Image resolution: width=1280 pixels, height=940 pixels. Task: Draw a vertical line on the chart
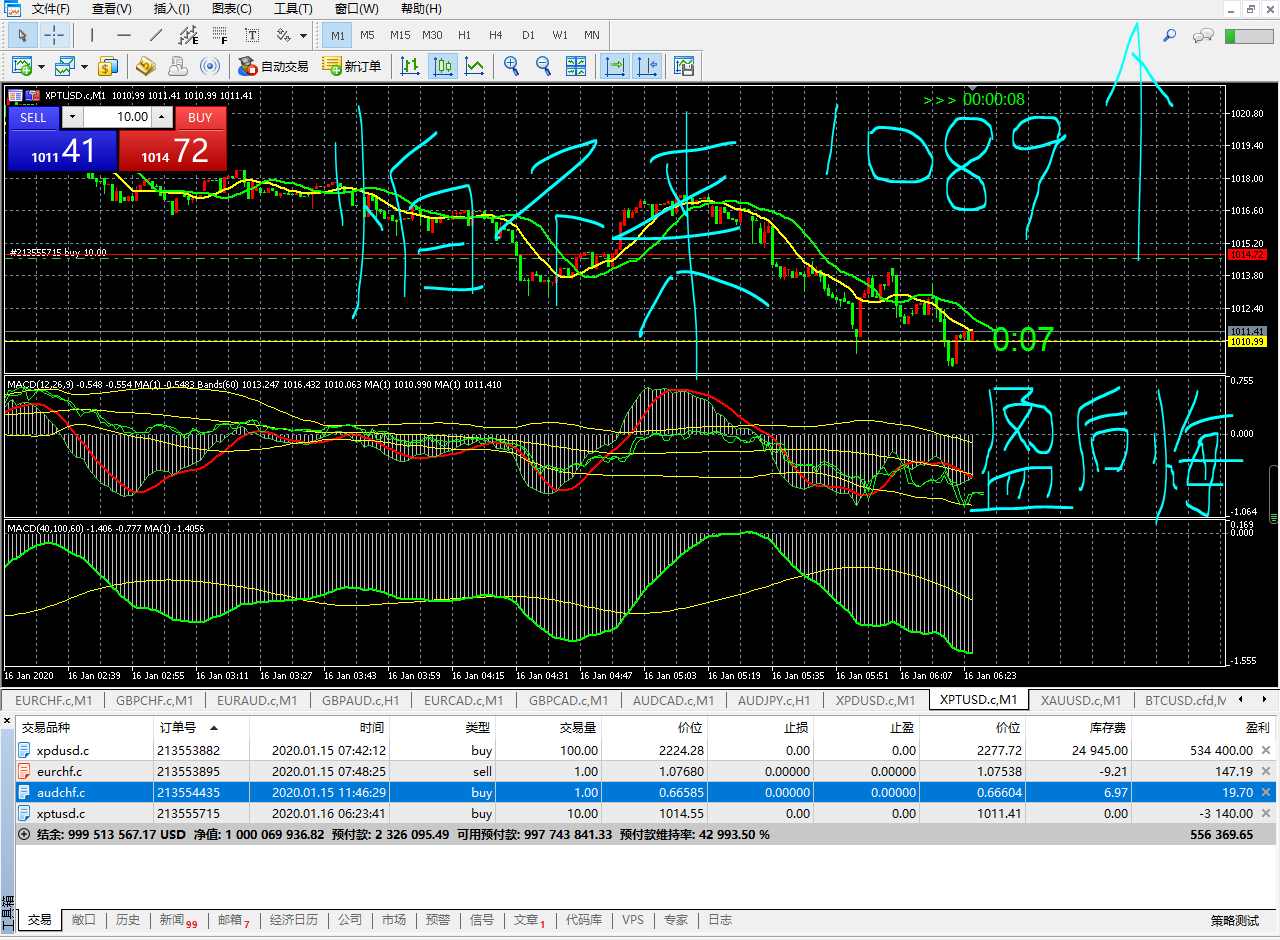[x=92, y=36]
